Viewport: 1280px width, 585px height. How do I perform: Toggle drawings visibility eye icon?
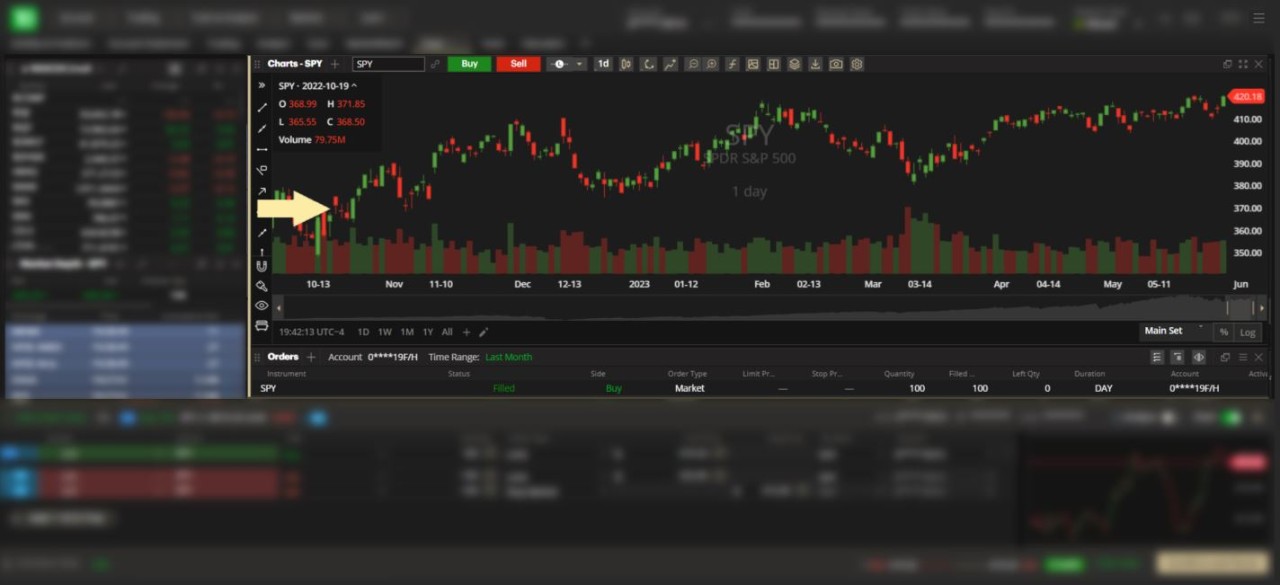tap(262, 305)
